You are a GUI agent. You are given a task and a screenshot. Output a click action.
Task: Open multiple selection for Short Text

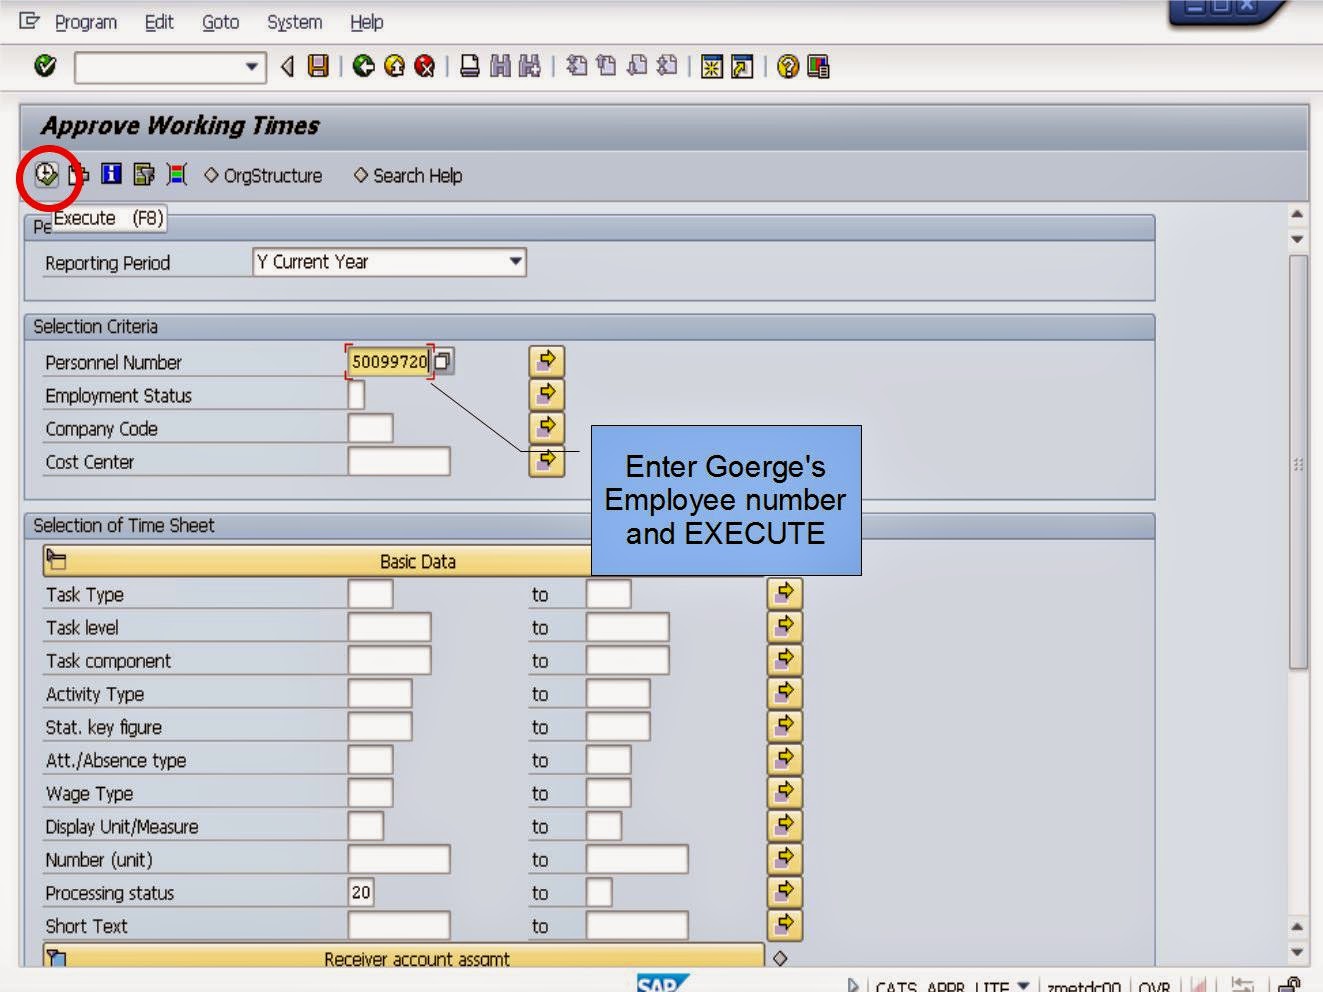tap(785, 924)
